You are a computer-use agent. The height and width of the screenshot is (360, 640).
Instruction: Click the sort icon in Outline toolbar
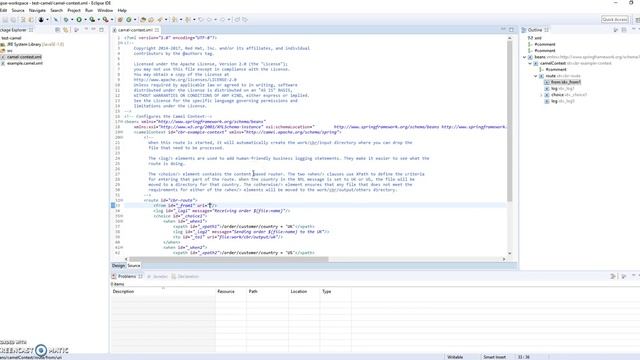616,30
